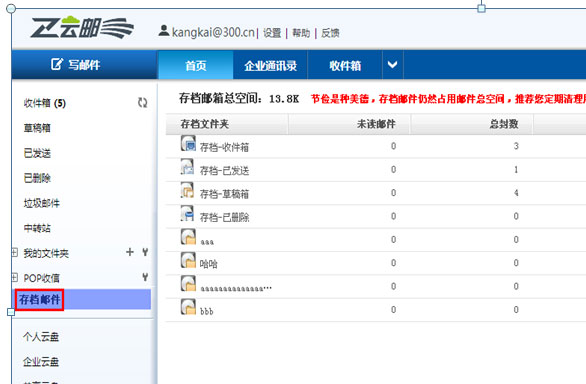Expand the POP收信 tree node
This screenshot has width=586, height=384.
coord(14,277)
